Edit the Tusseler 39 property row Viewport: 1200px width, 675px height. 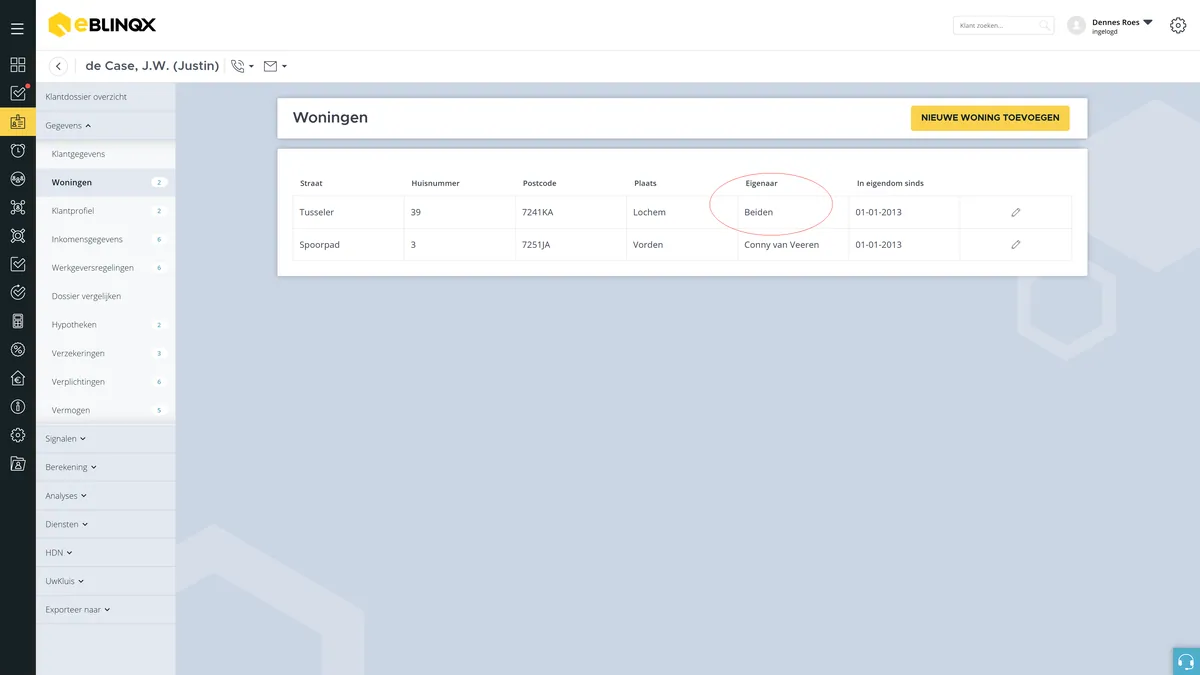(x=1016, y=212)
